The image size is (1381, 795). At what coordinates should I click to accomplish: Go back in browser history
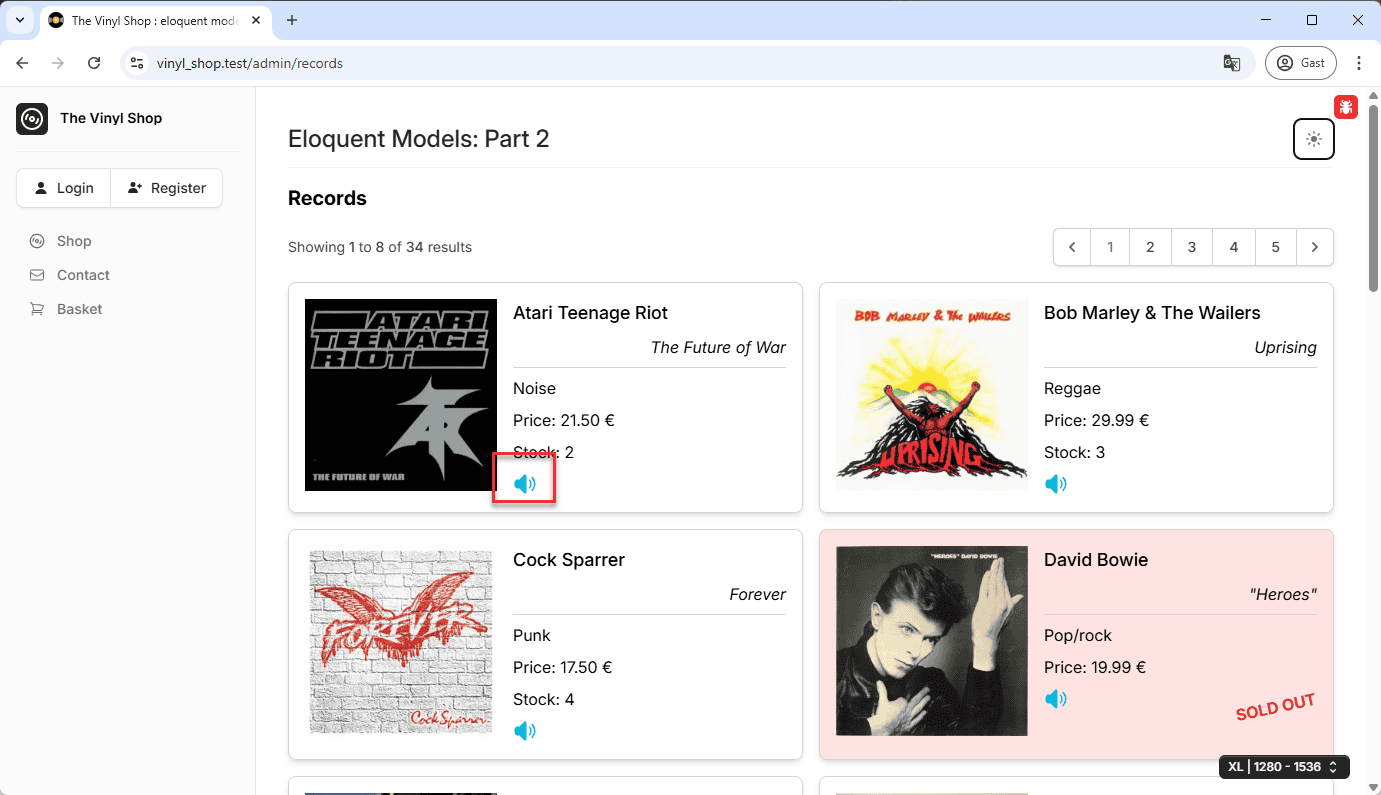tap(23, 63)
